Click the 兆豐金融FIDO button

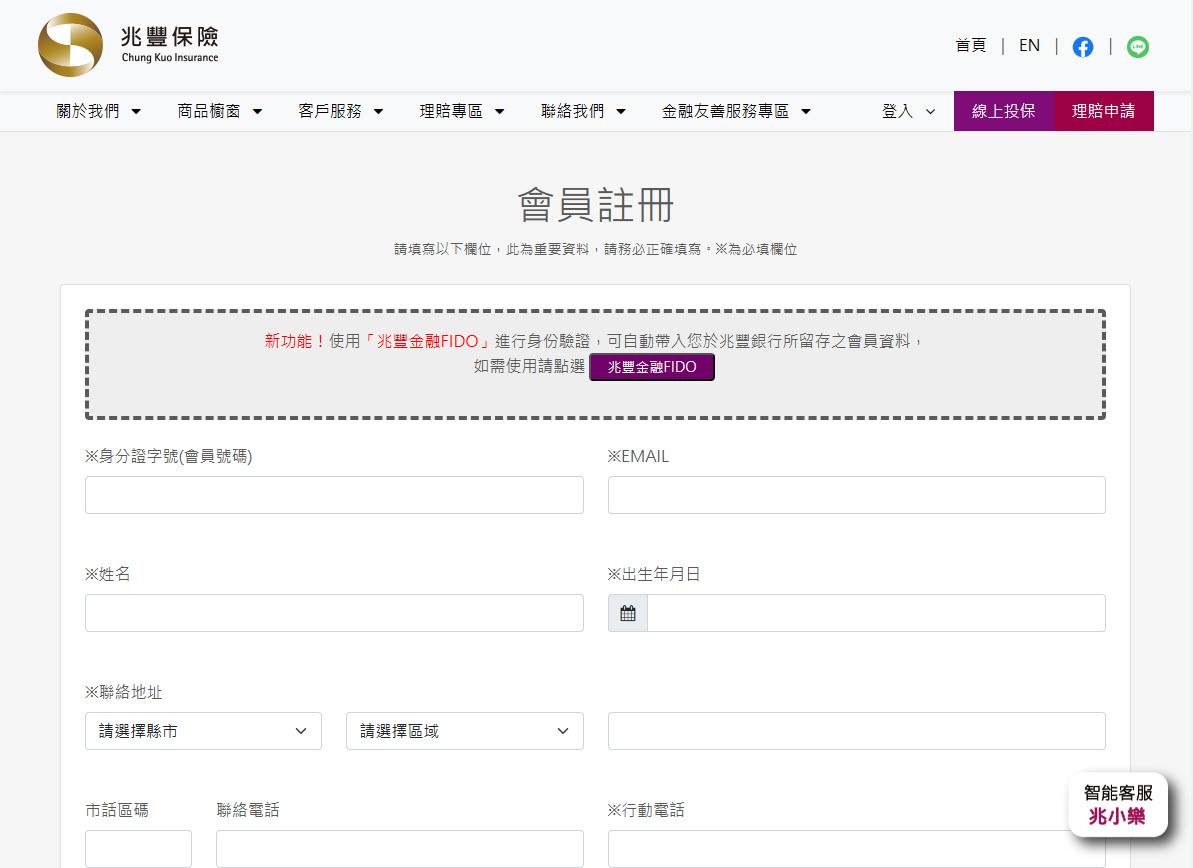pos(652,367)
